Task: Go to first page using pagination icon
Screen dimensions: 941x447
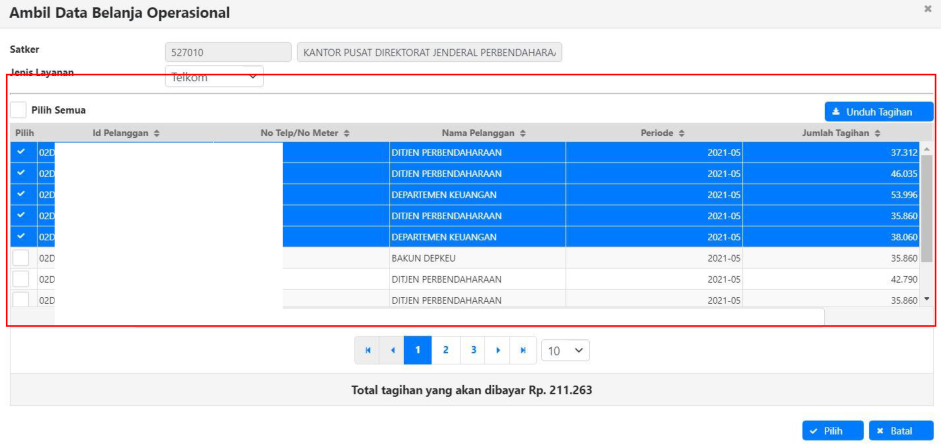Action: 367,351
